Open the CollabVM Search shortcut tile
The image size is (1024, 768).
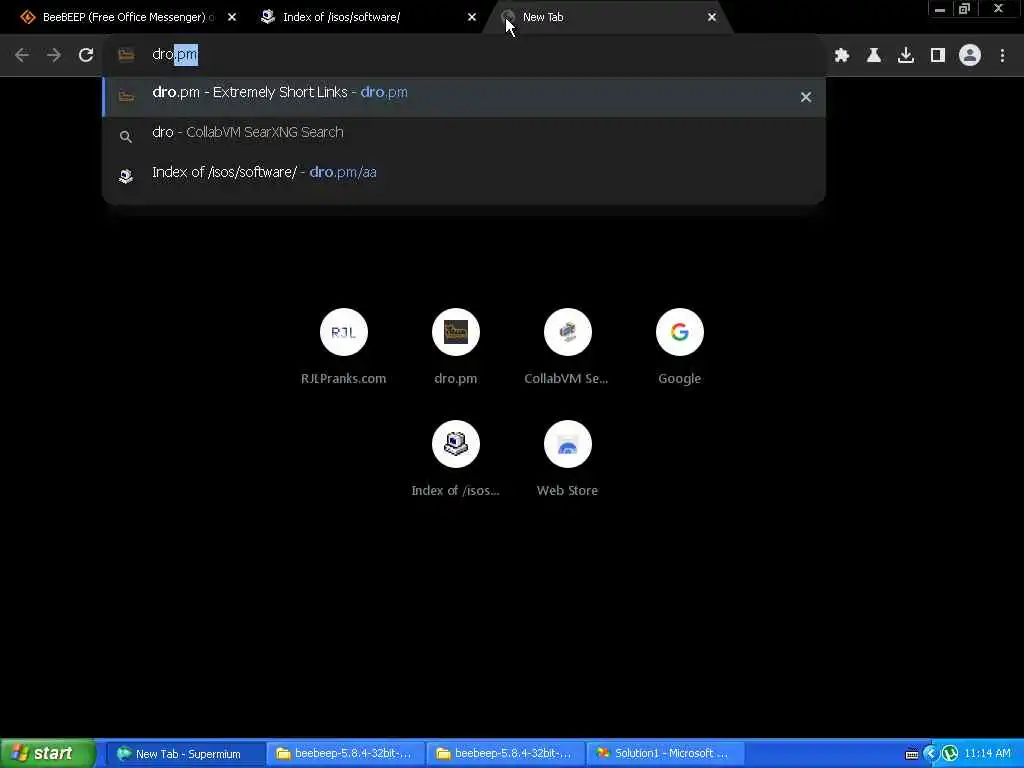coord(568,347)
